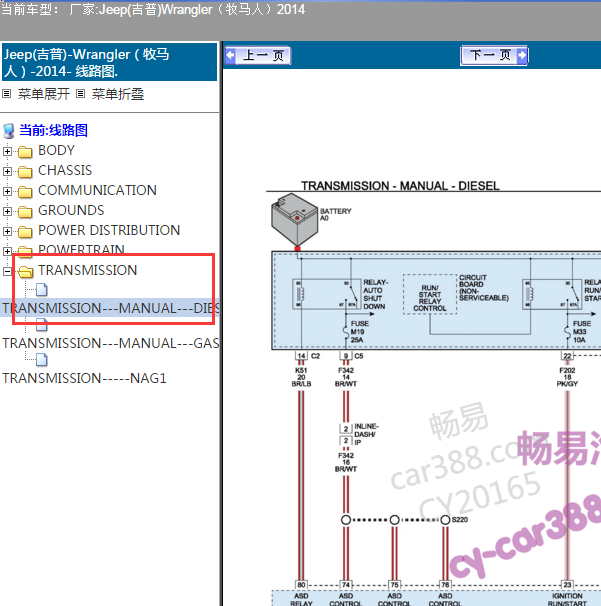Viewport: 601px width, 606px height.
Task: Click the F202 18 PK/GY wire label
Action: pyautogui.click(x=567, y=377)
